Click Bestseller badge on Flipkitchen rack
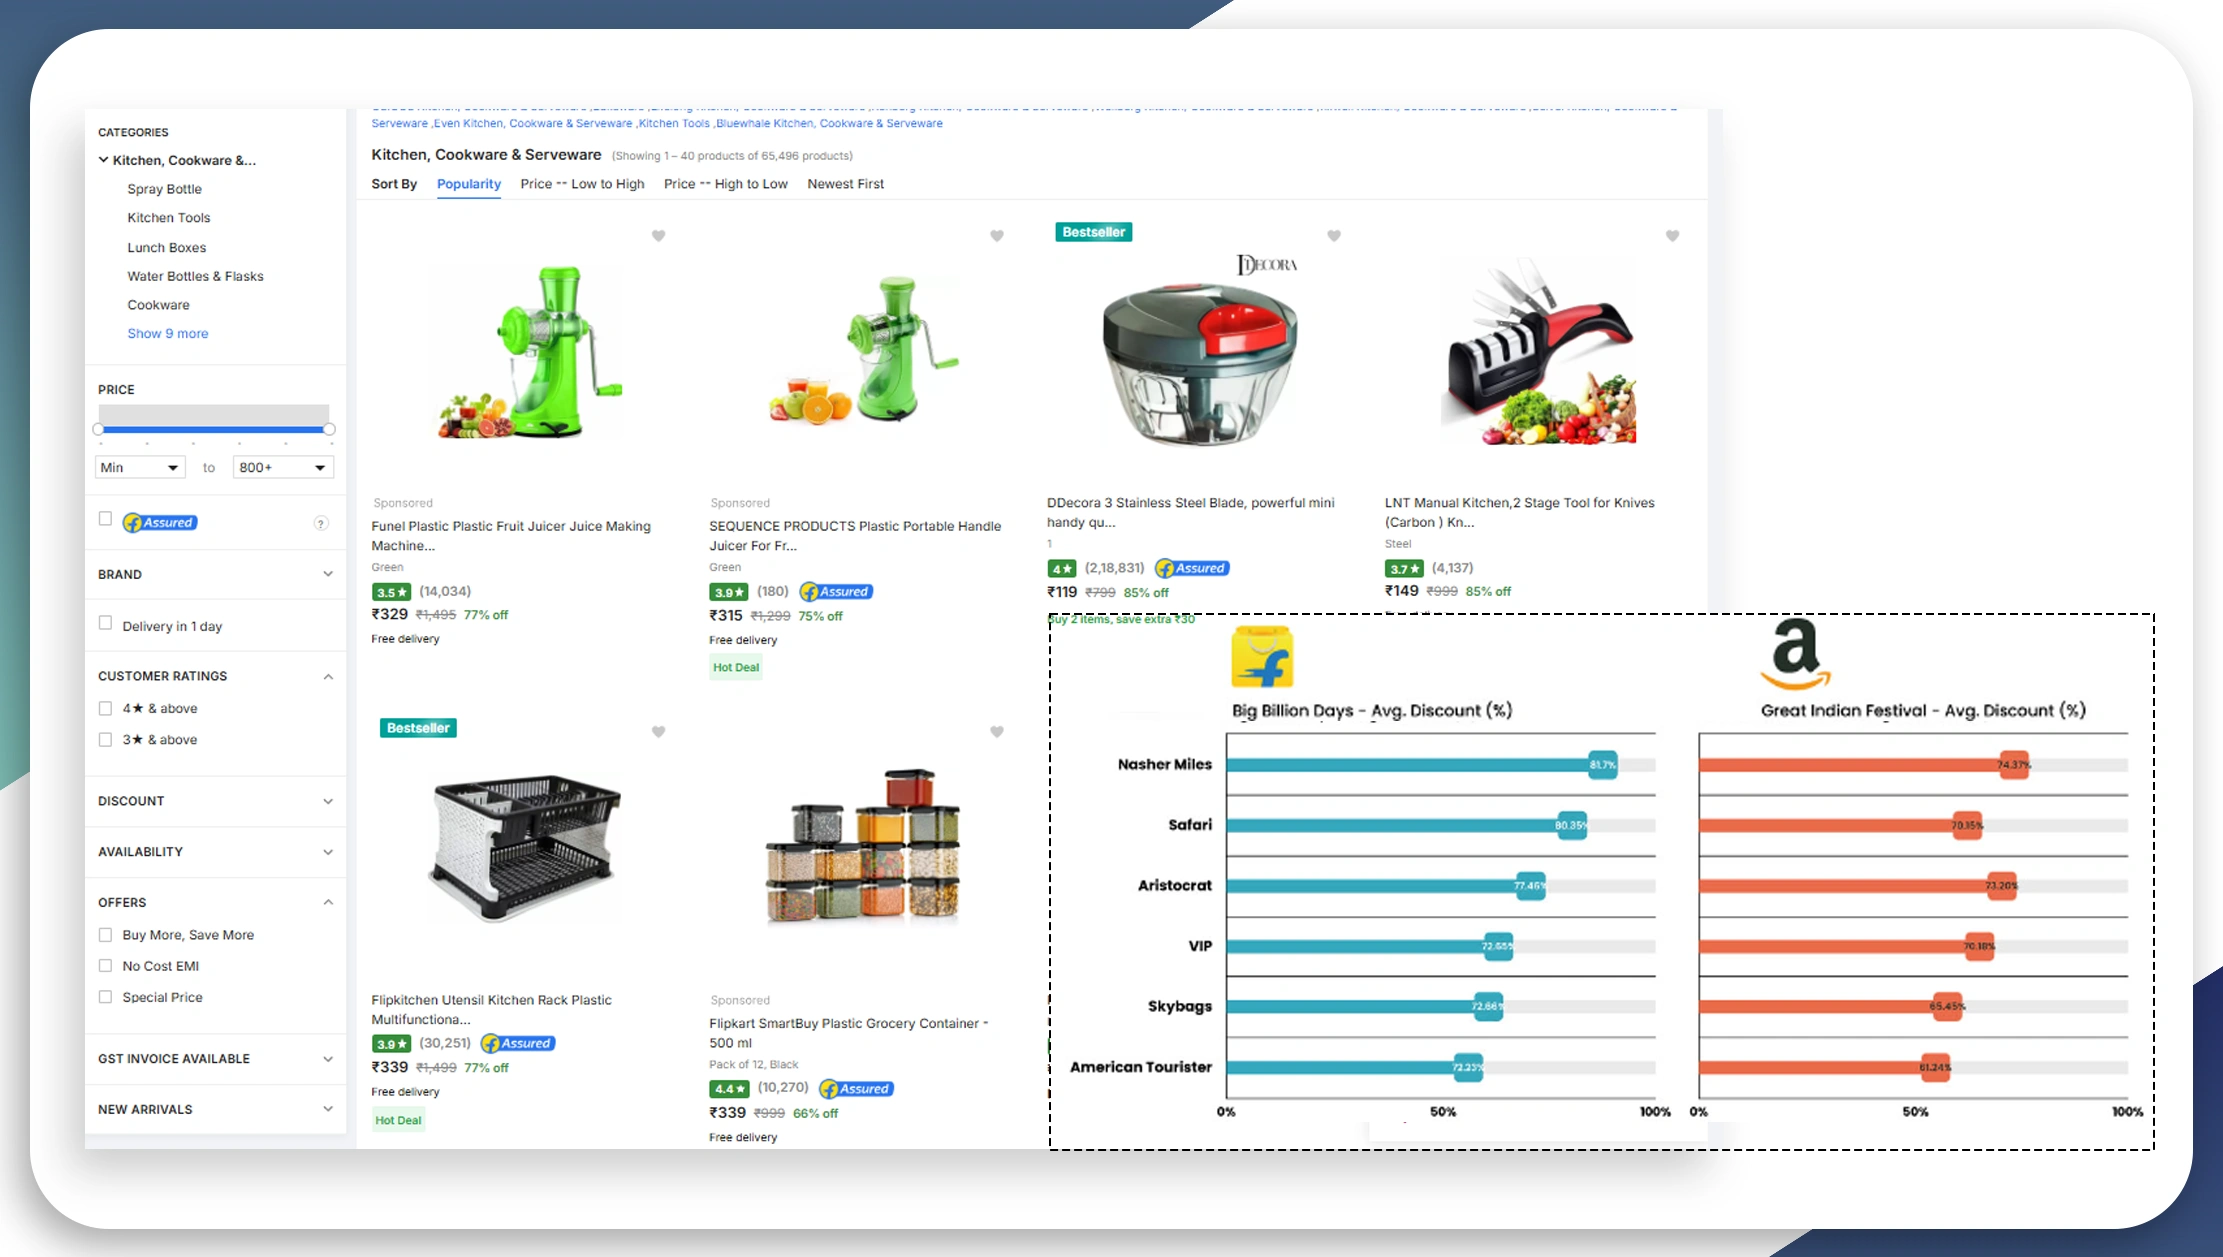Viewport: 2223px width, 1257px height. [x=418, y=728]
